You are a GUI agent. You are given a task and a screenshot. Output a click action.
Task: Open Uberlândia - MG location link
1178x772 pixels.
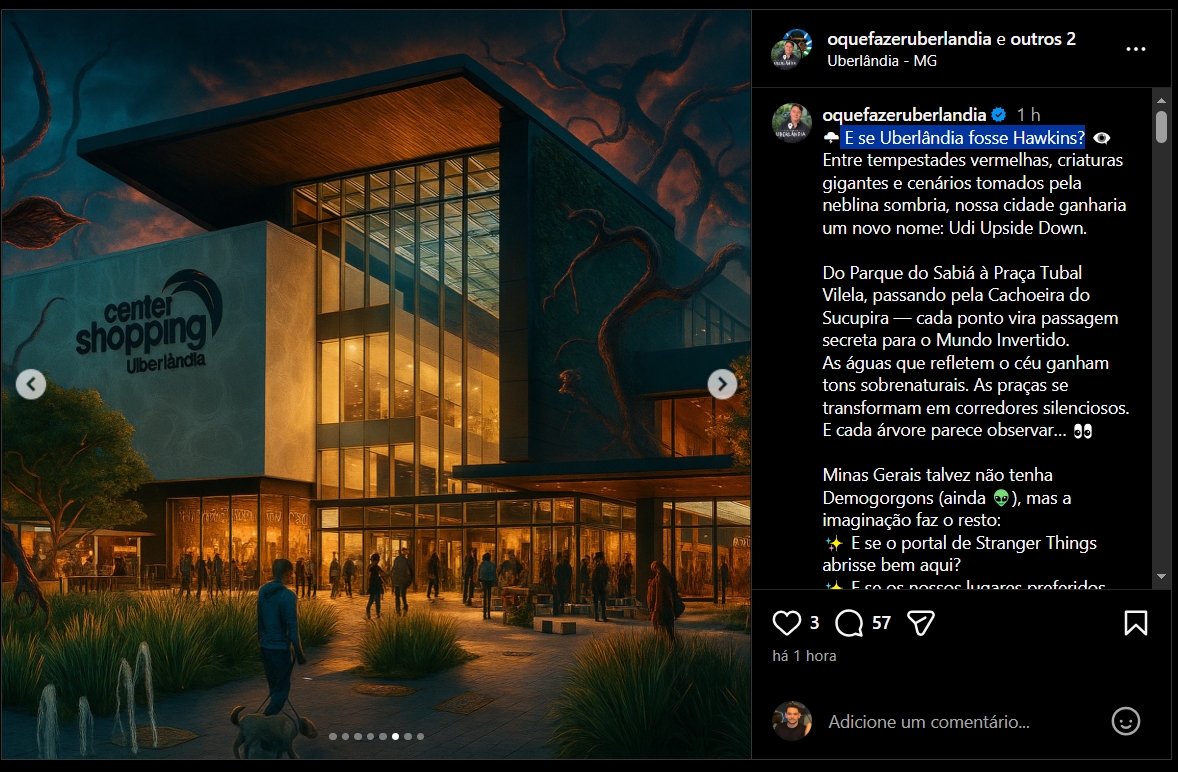click(881, 61)
